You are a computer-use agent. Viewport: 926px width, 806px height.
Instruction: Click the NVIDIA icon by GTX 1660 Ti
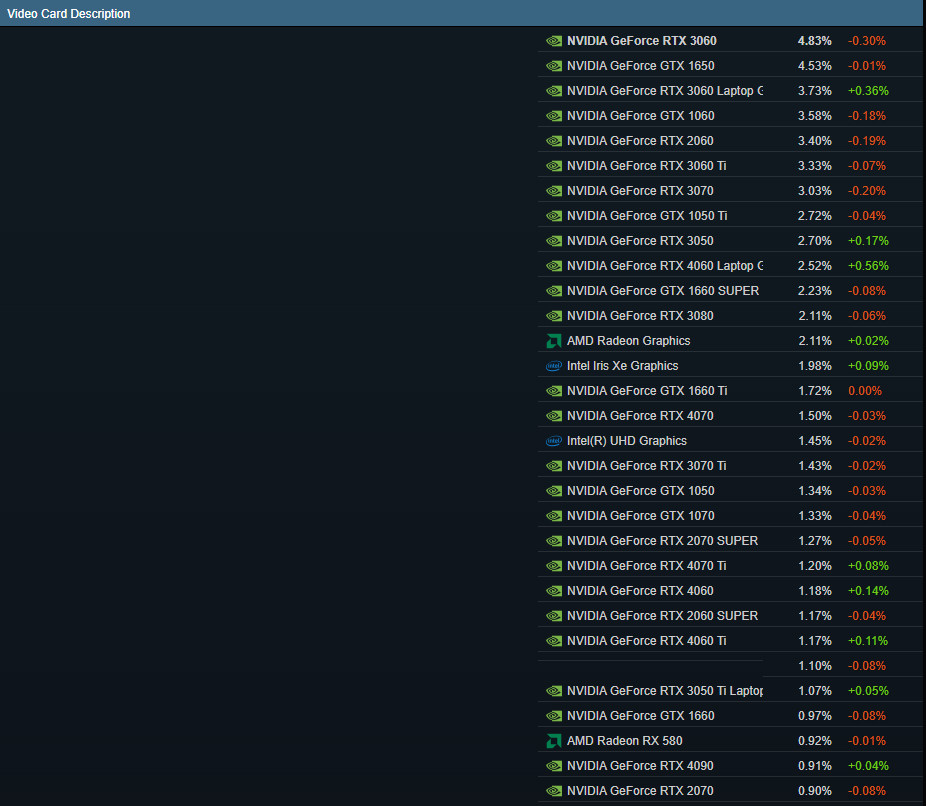(554, 391)
